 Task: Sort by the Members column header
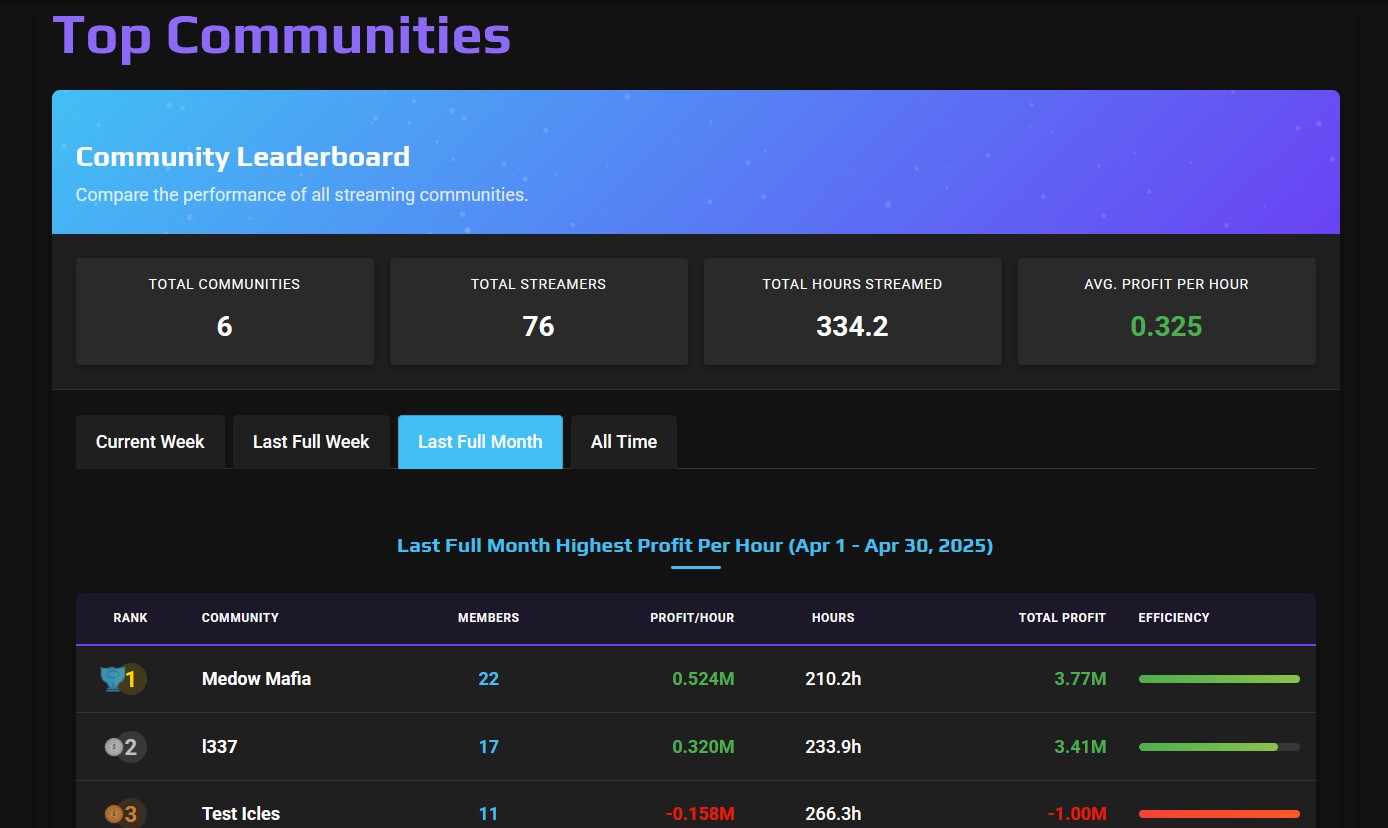[488, 618]
